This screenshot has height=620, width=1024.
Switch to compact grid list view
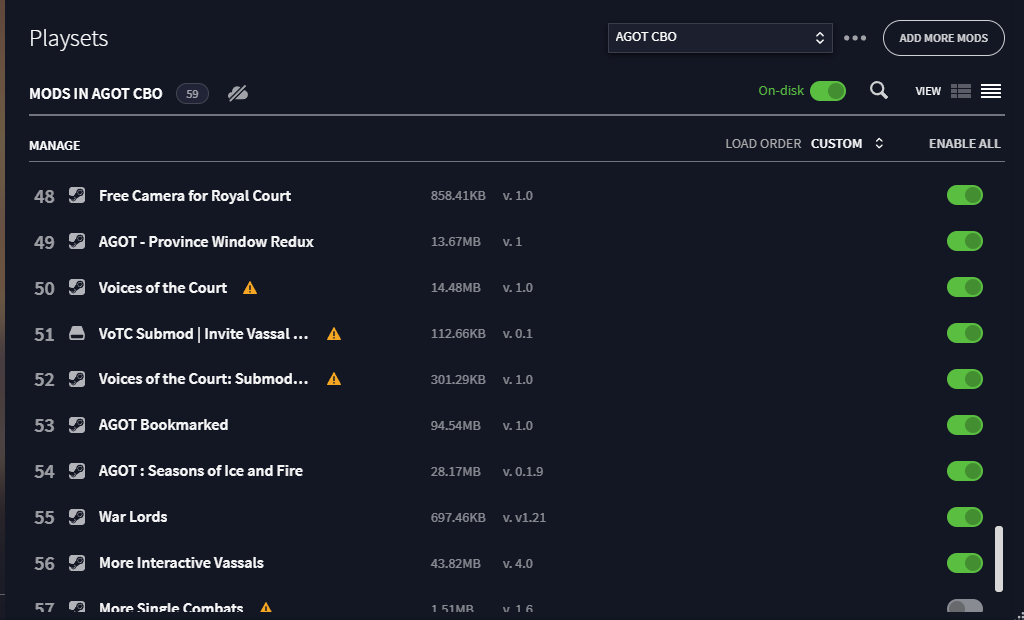(x=961, y=91)
